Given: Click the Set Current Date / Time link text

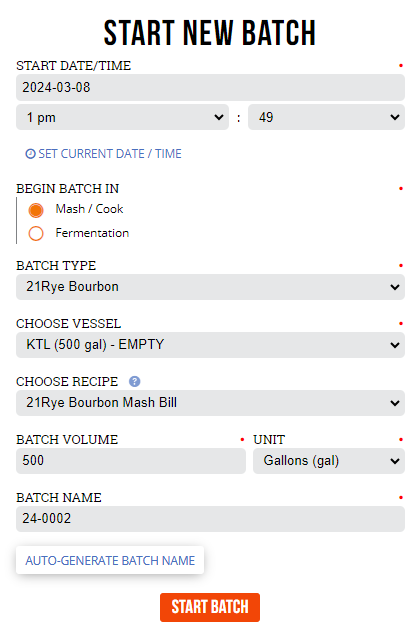Looking at the screenshot, I should (110, 154).
